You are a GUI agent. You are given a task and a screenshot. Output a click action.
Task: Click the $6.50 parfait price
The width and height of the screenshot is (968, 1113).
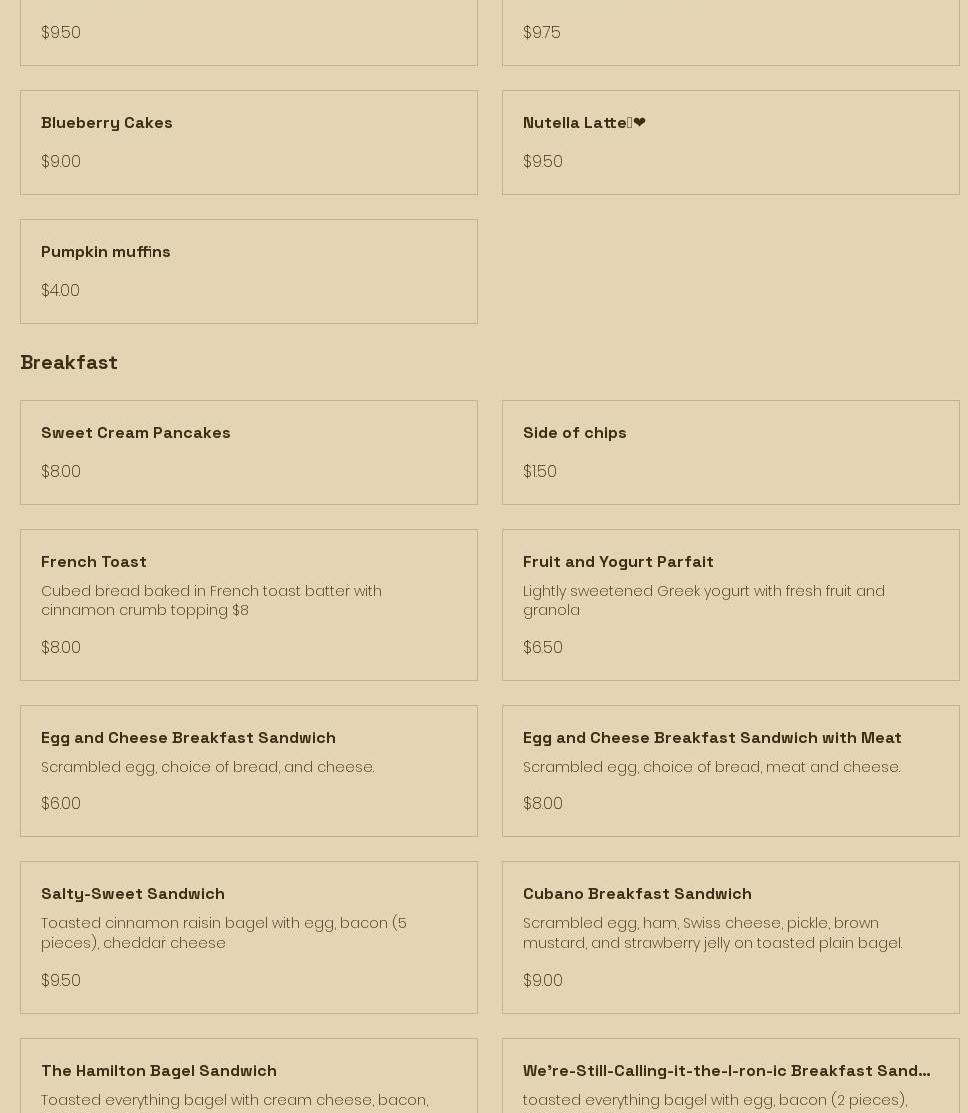(543, 647)
